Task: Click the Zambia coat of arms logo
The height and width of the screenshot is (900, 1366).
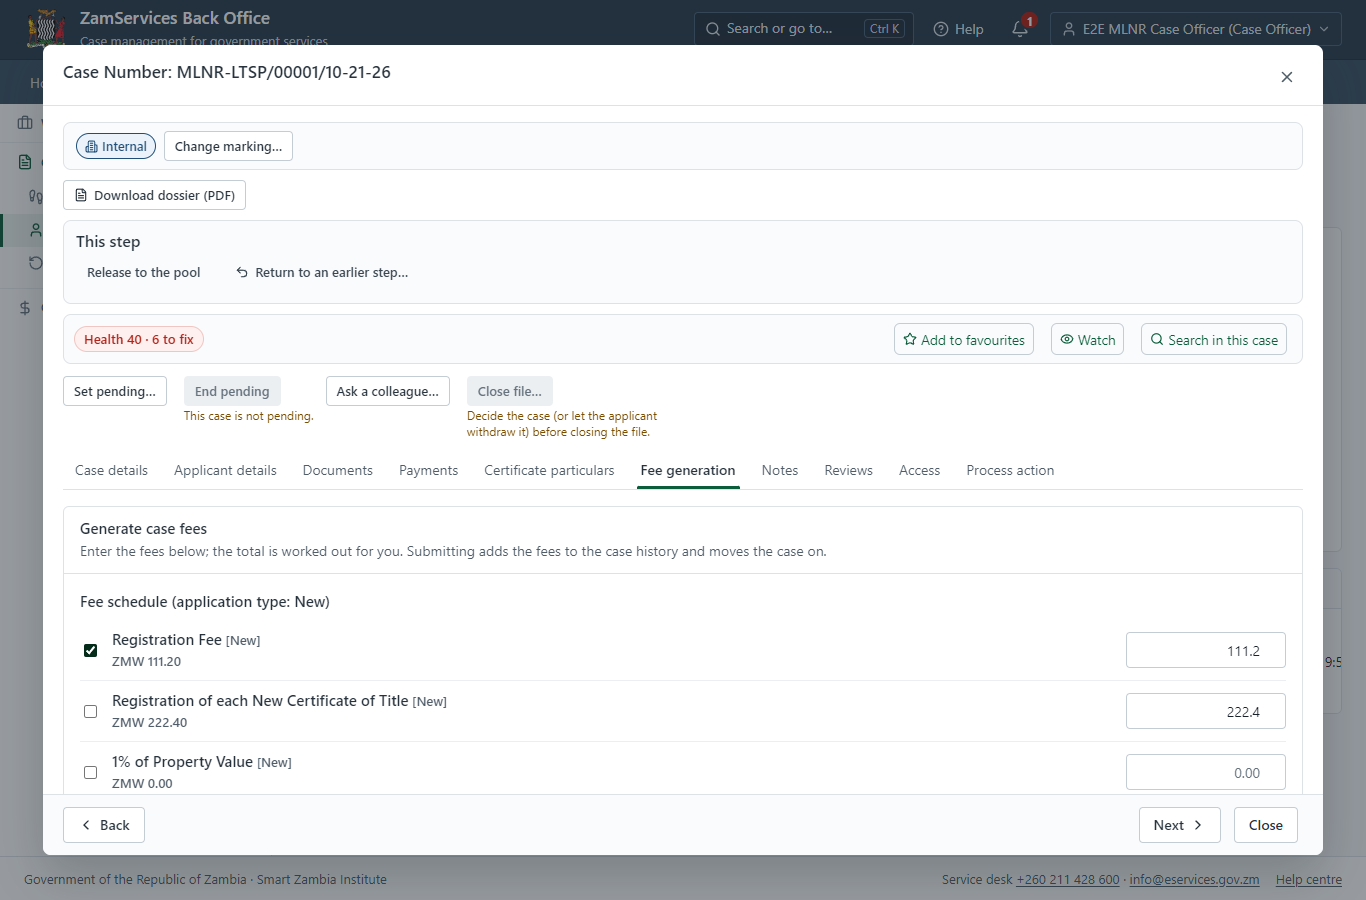Action: [46, 26]
